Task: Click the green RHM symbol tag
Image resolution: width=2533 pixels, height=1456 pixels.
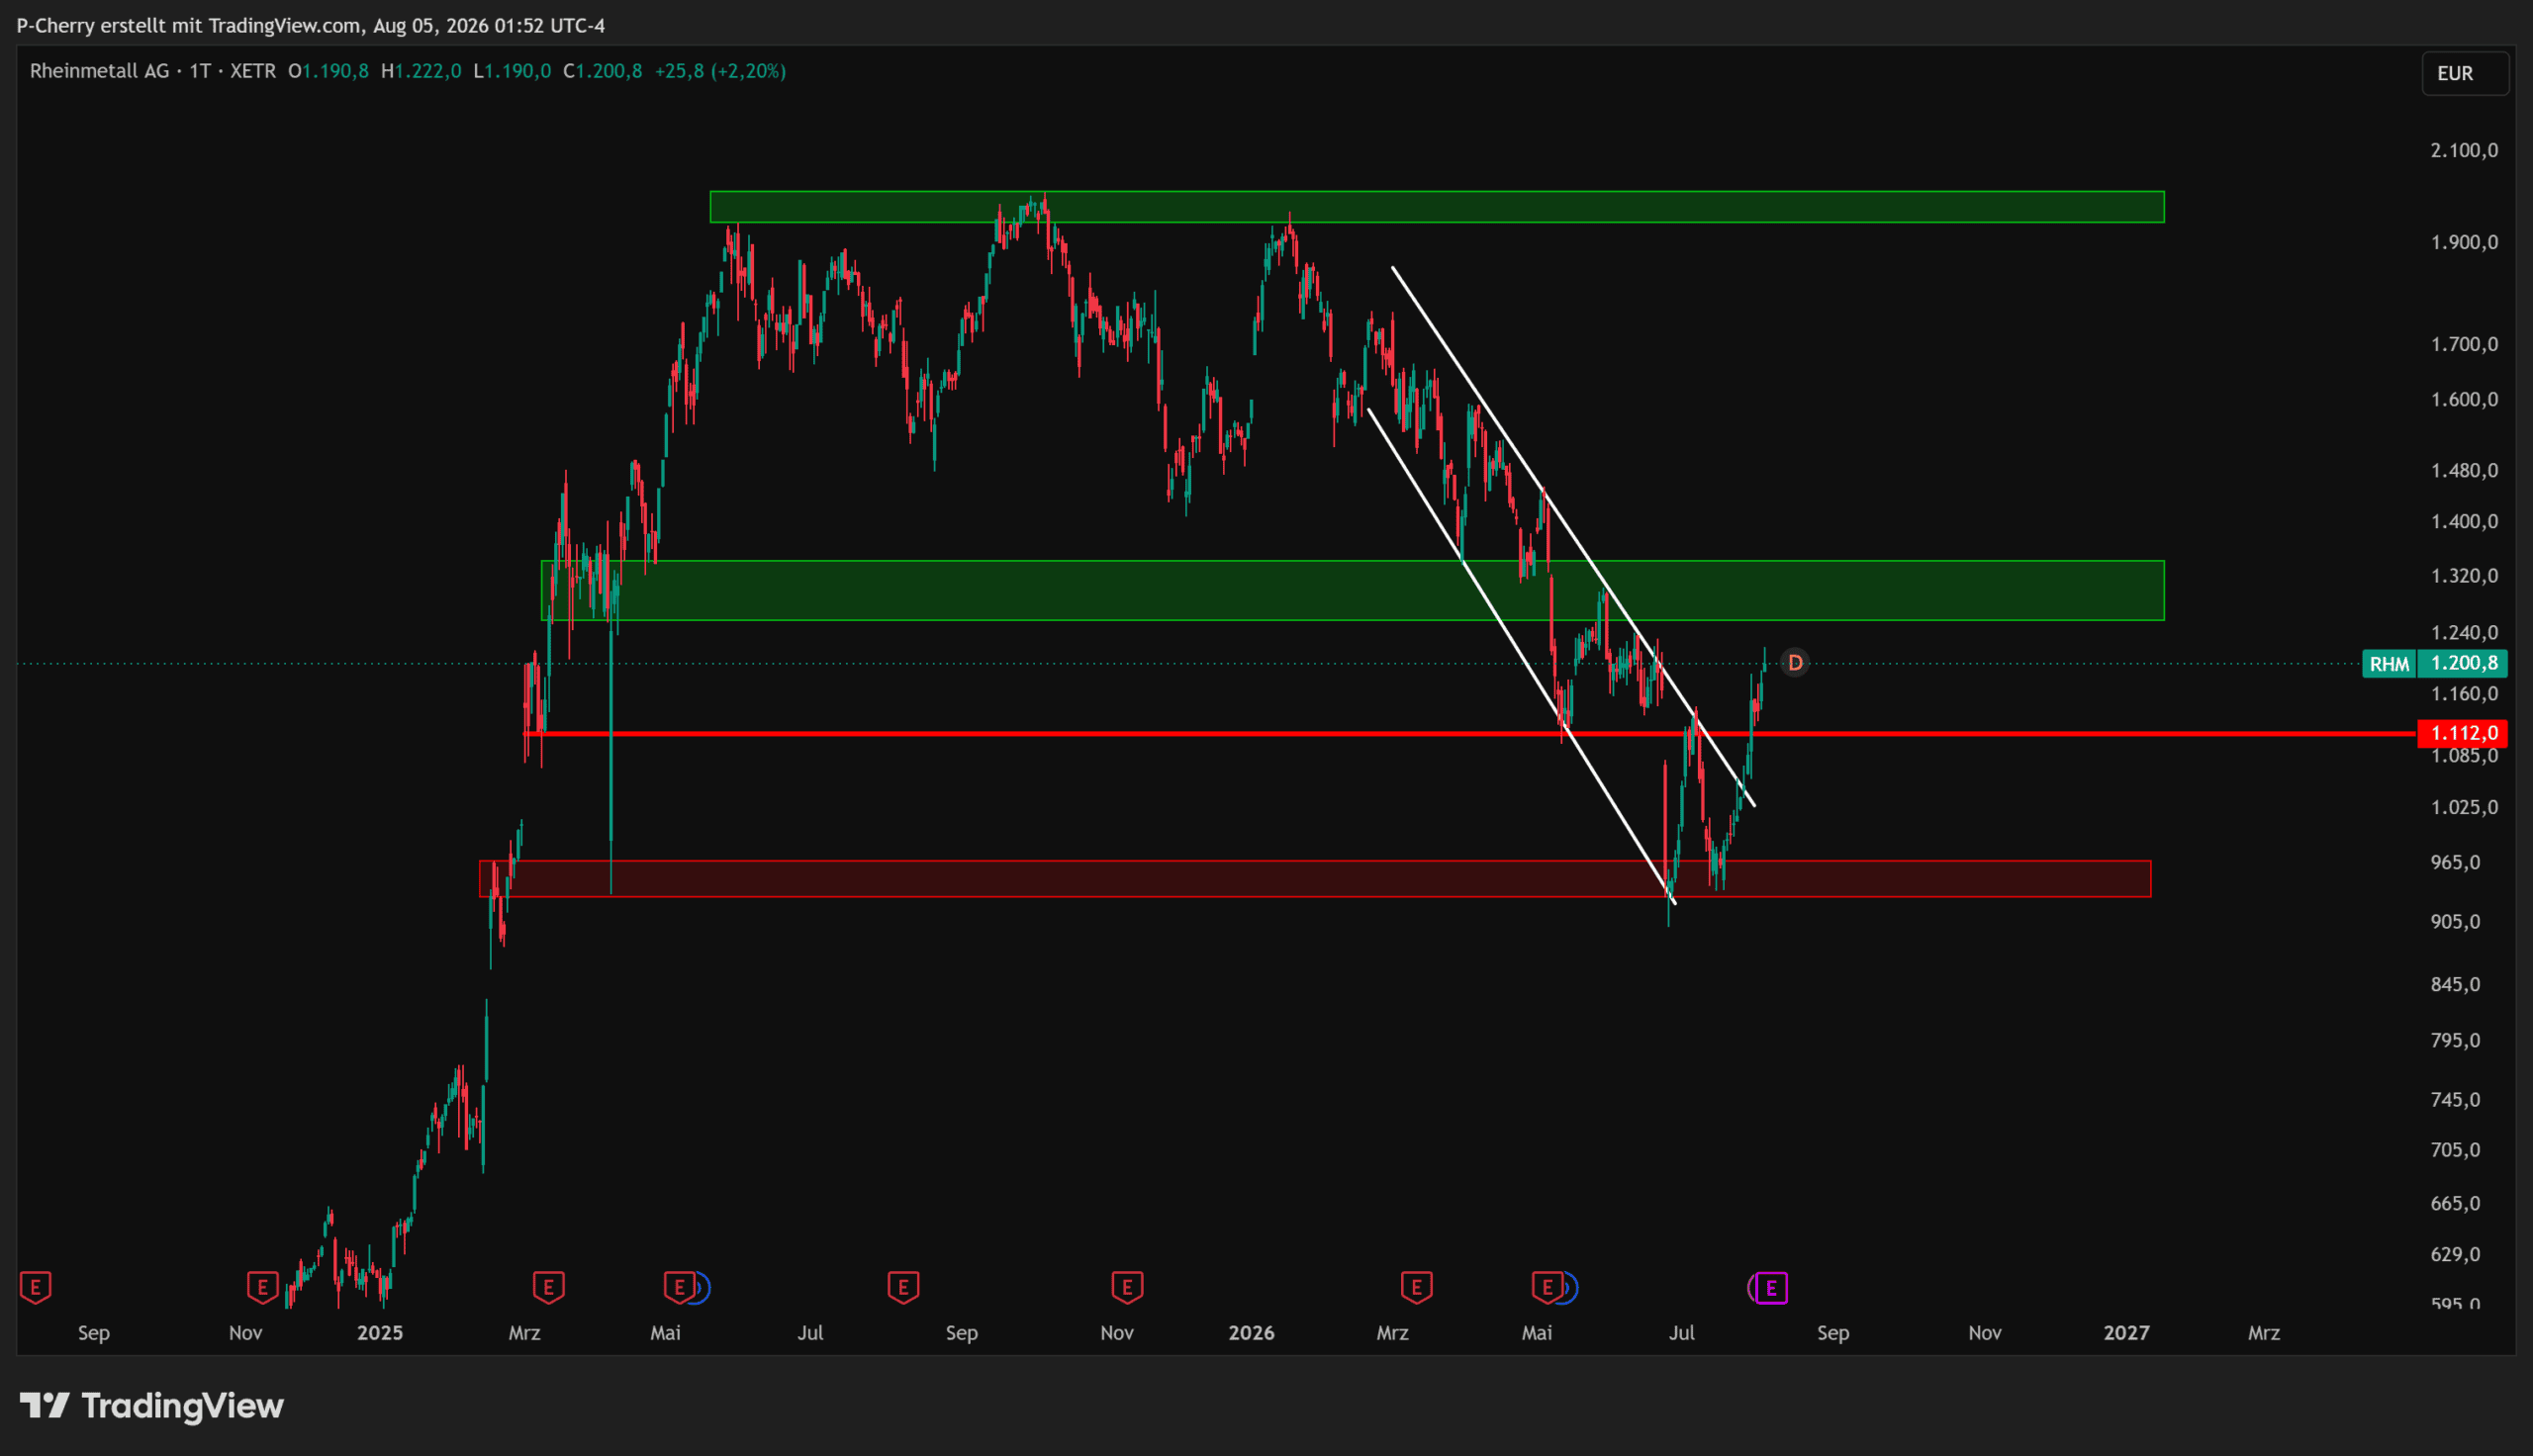Action: pos(2389,663)
